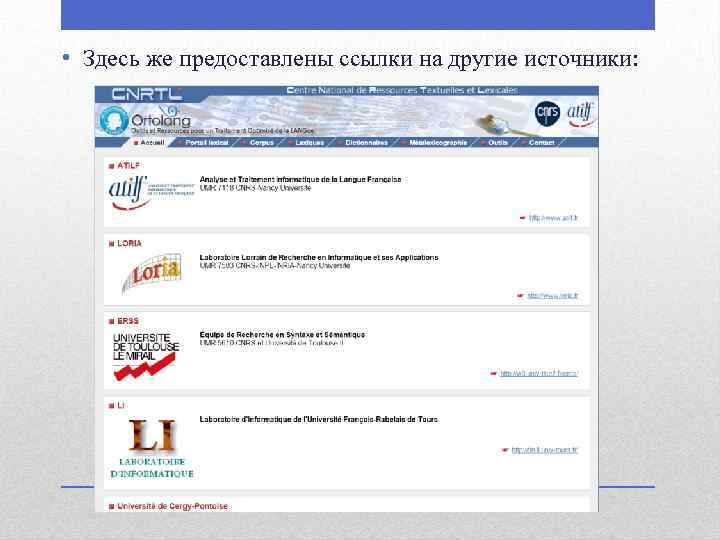The width and height of the screenshot is (720, 540).
Task: Click 'Centre National de Ressources Textuelles et Lexicales'
Action: point(402,90)
